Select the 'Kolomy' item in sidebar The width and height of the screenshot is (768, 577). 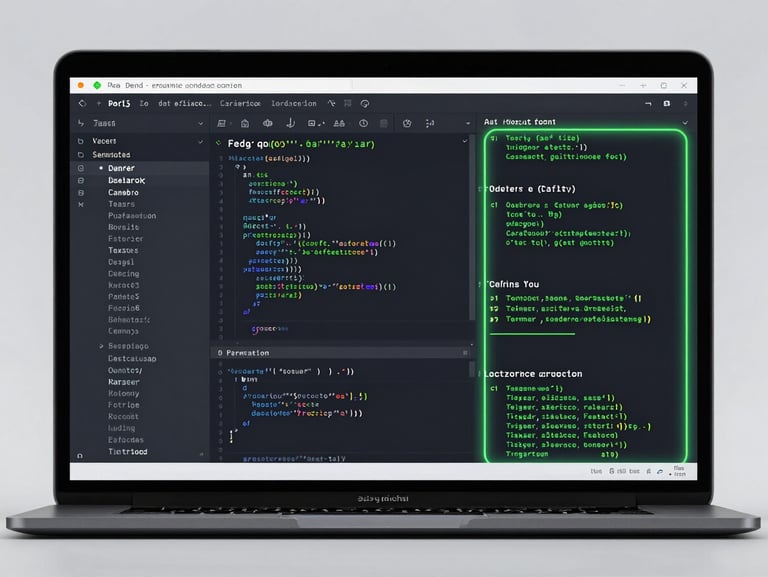tap(123, 393)
